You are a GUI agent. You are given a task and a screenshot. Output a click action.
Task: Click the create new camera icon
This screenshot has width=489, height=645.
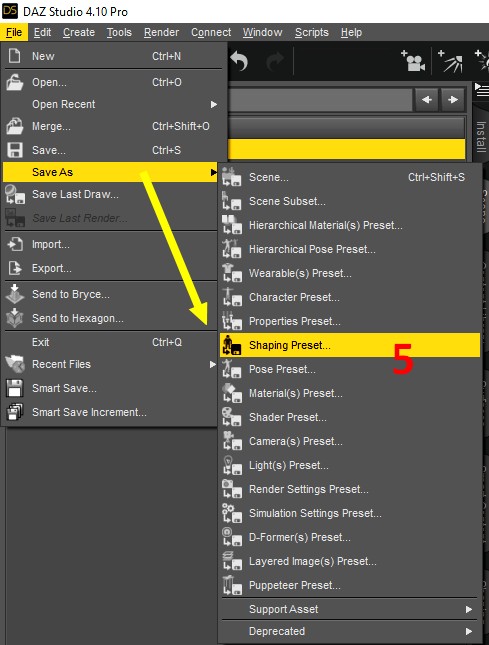[x=413, y=60]
